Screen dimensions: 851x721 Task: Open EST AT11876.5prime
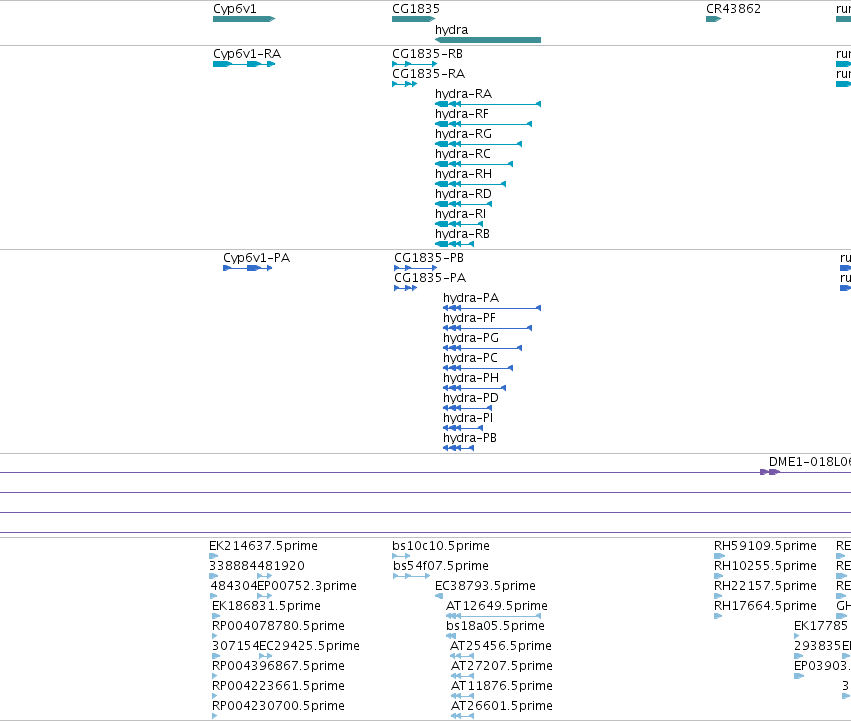(462, 696)
